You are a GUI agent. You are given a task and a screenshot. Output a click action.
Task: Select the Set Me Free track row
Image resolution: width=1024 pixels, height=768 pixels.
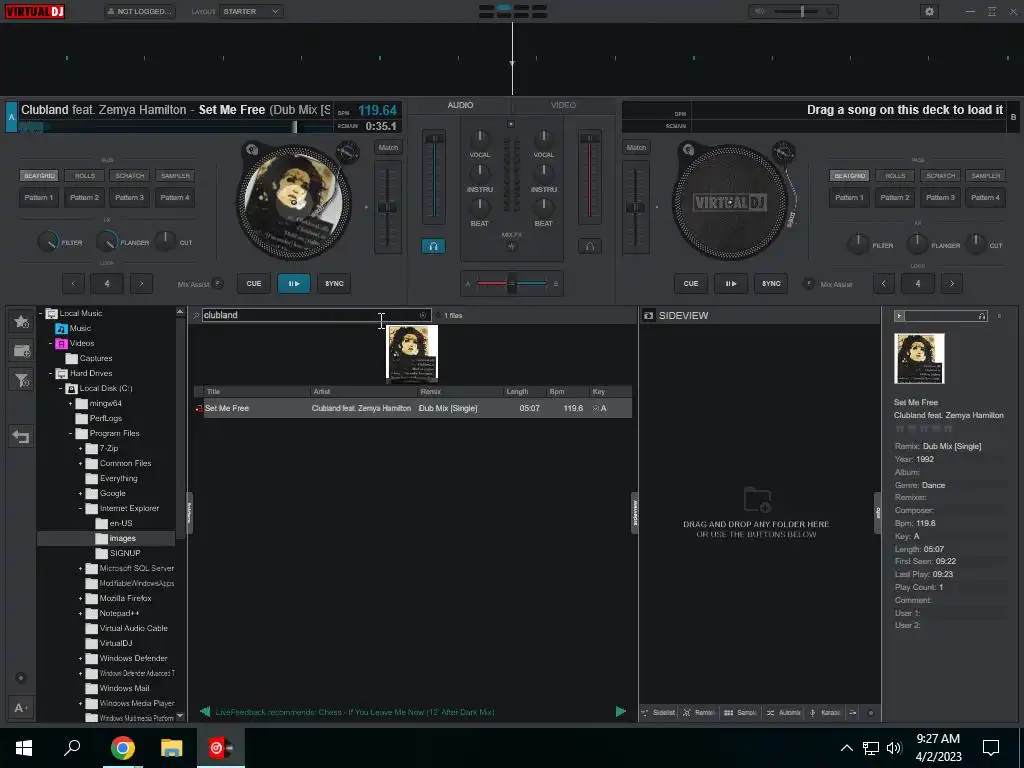tap(413, 408)
